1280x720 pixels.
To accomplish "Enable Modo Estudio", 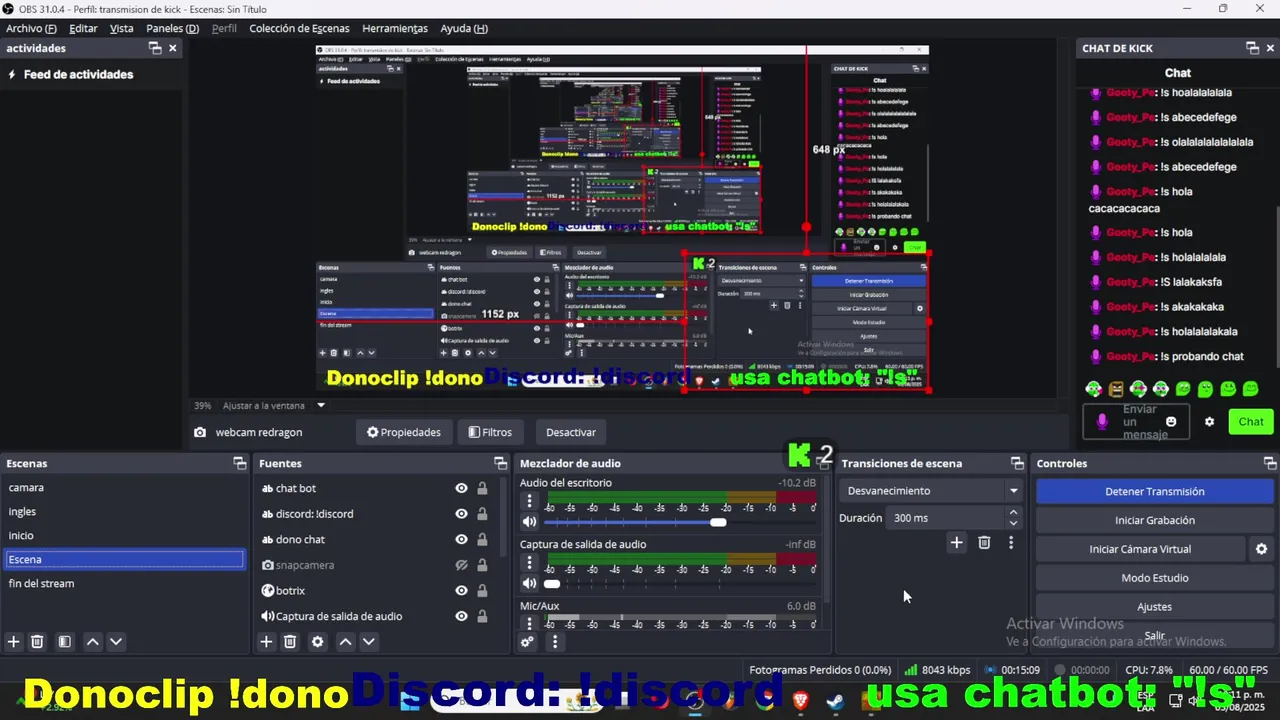I will pyautogui.click(x=1154, y=578).
